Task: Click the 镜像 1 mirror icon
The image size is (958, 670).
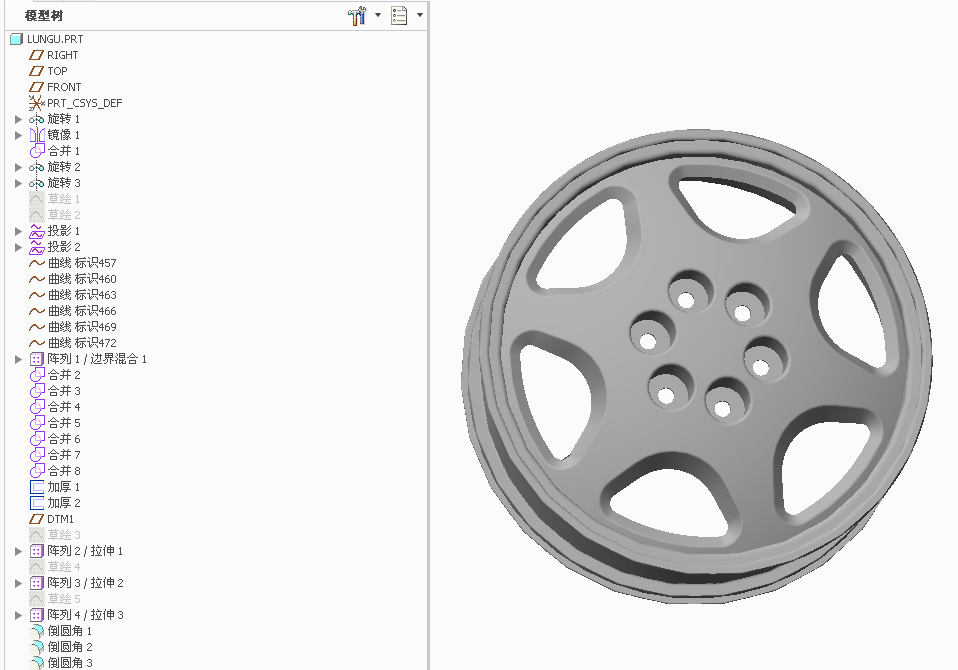Action: point(37,135)
